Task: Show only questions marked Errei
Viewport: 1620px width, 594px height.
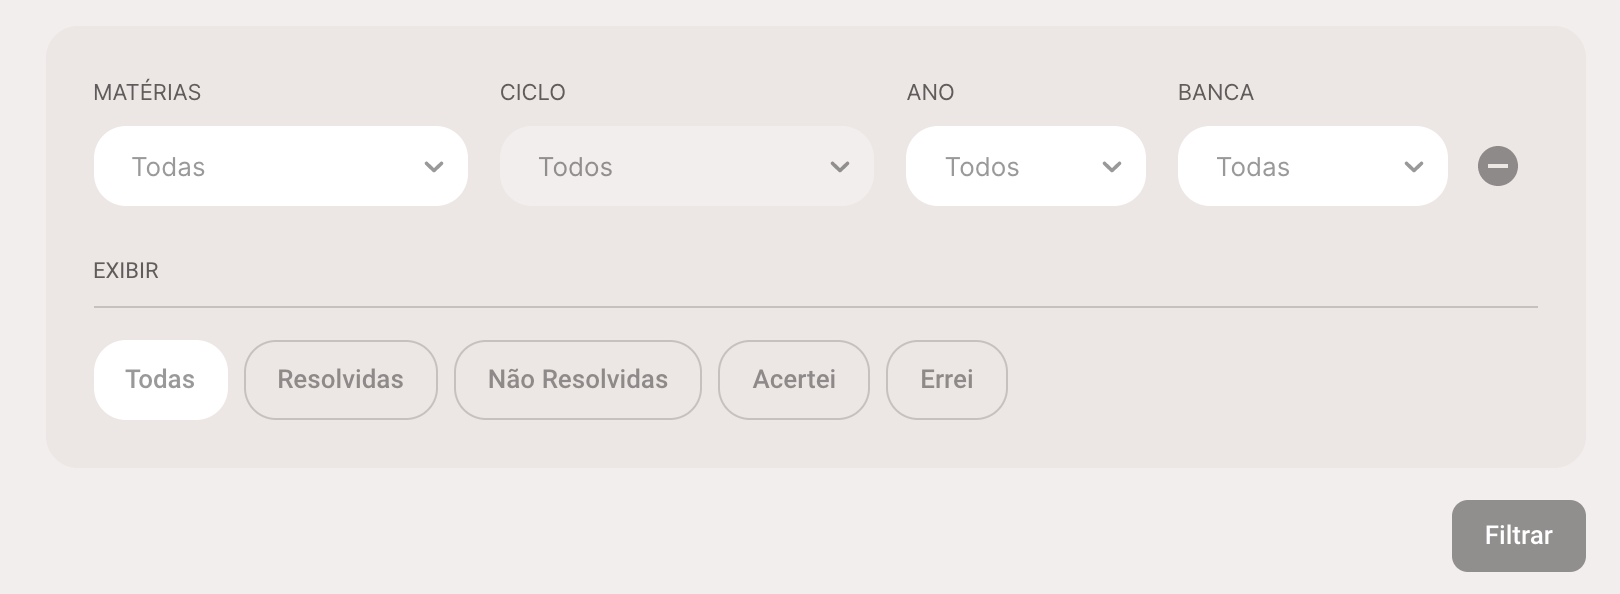Action: coord(947,380)
